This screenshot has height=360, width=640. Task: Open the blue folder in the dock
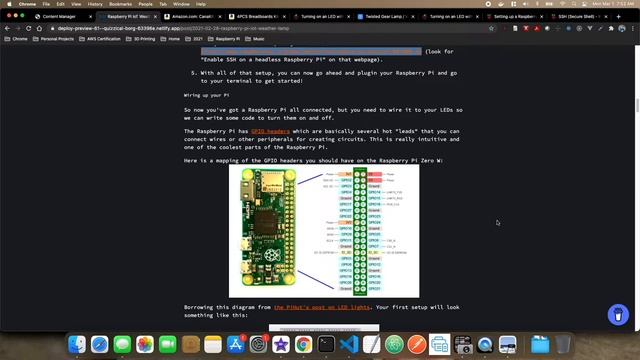click(540, 344)
